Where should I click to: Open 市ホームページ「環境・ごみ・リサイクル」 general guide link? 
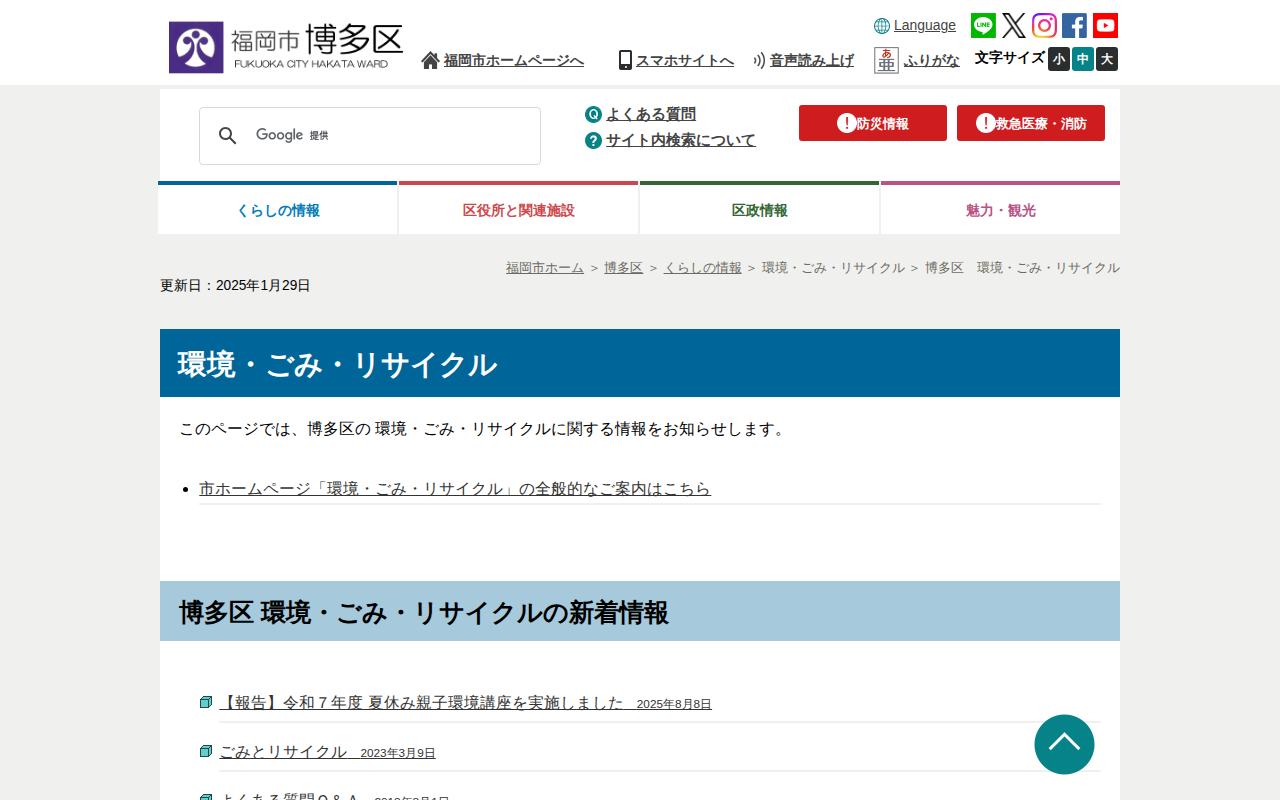[455, 489]
